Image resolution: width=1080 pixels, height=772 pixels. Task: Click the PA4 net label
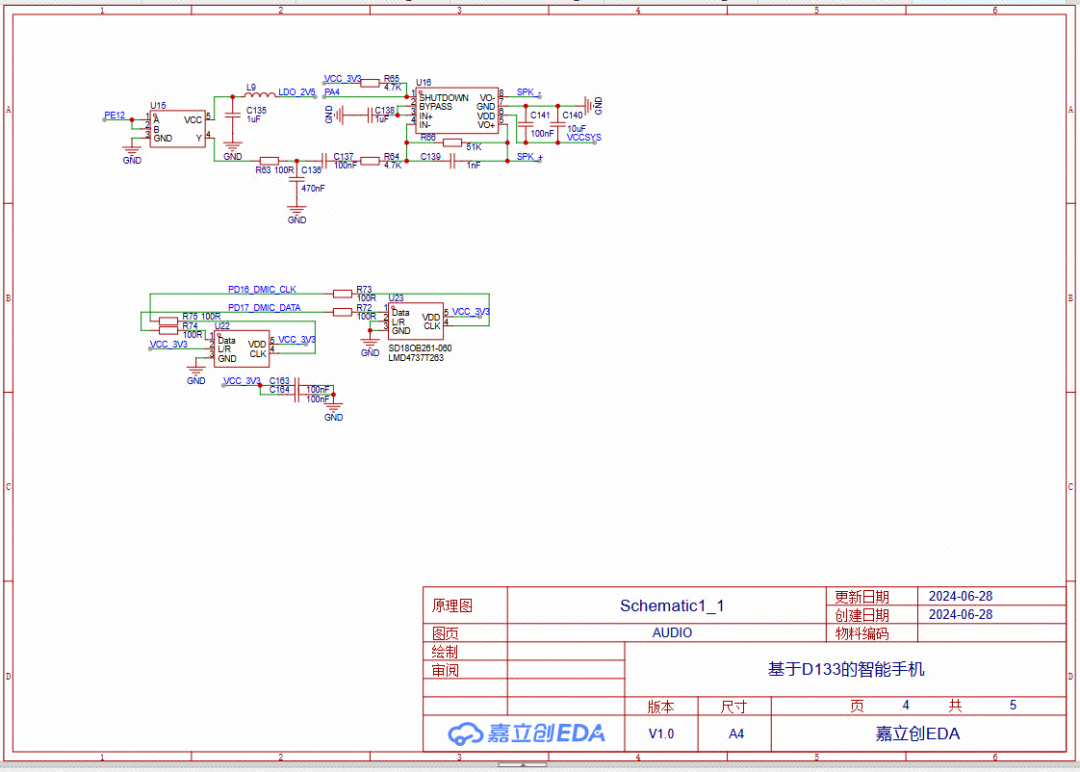[x=332, y=92]
